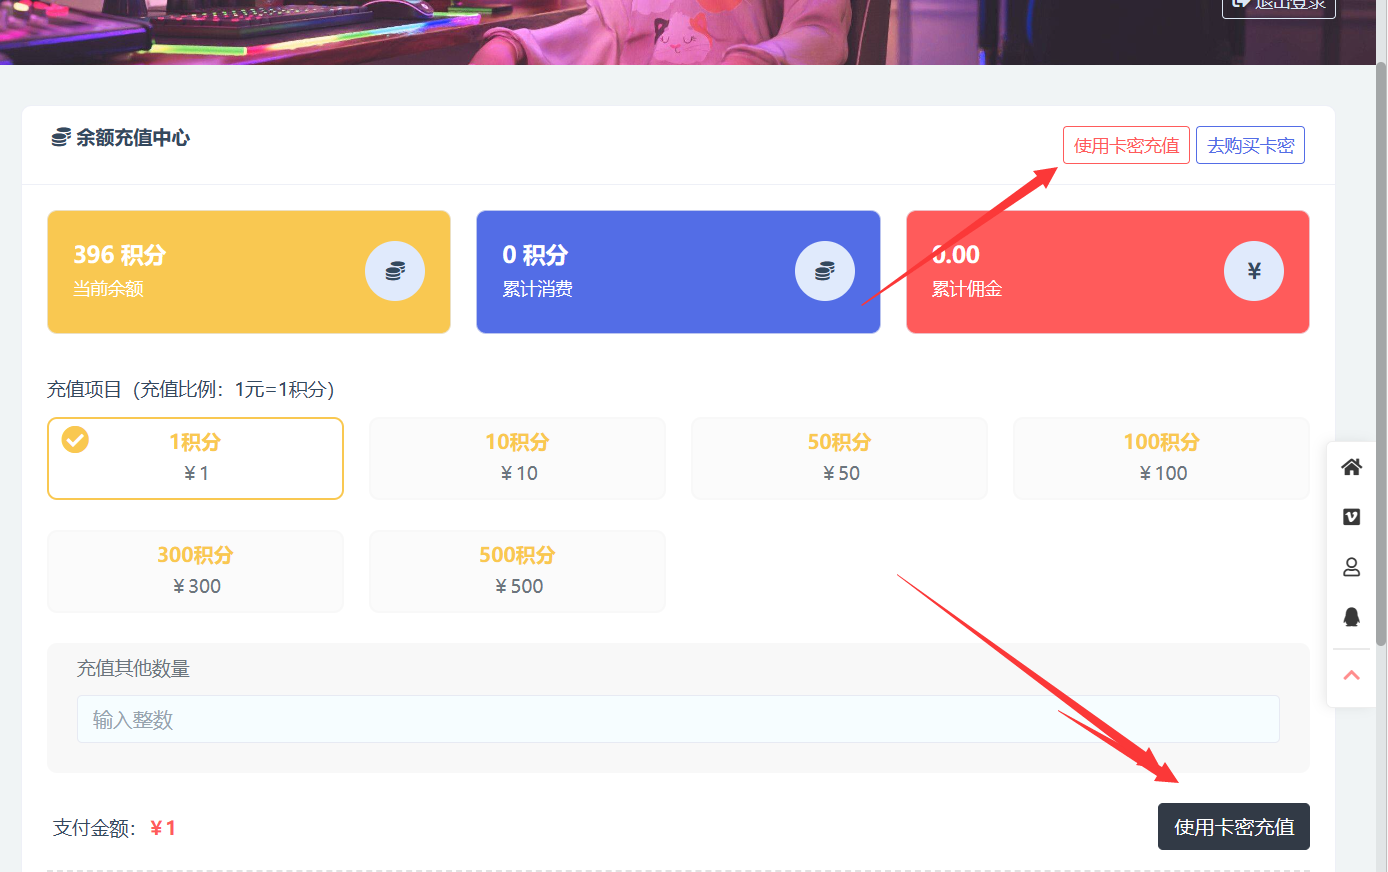1388x872 pixels.
Task: Click the VIP 'V' icon in sidebar
Action: click(1351, 517)
